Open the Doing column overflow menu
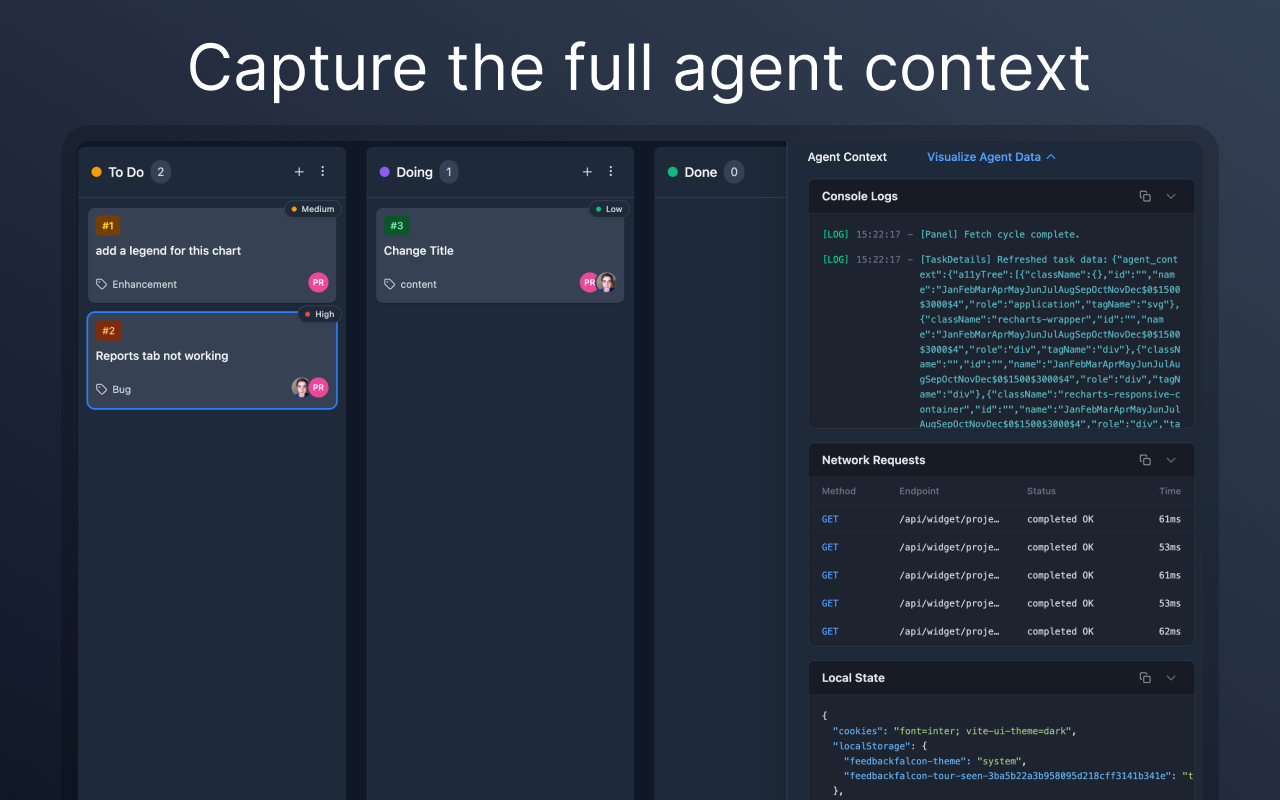 (610, 171)
